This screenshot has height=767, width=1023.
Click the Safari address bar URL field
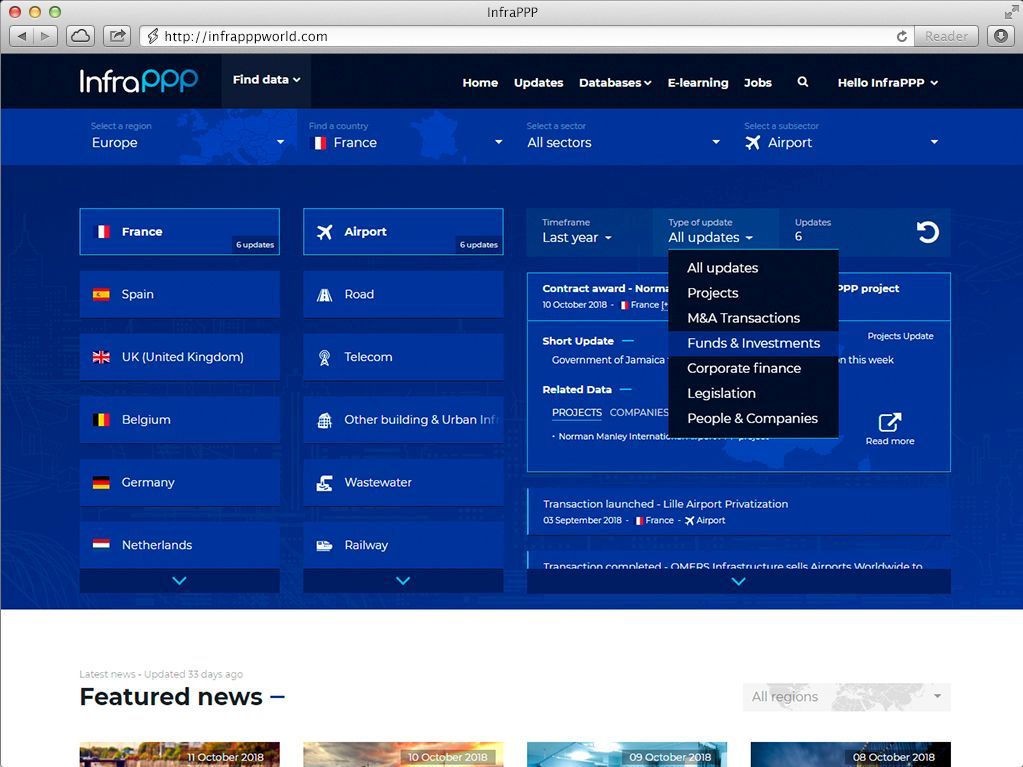tap(520, 36)
